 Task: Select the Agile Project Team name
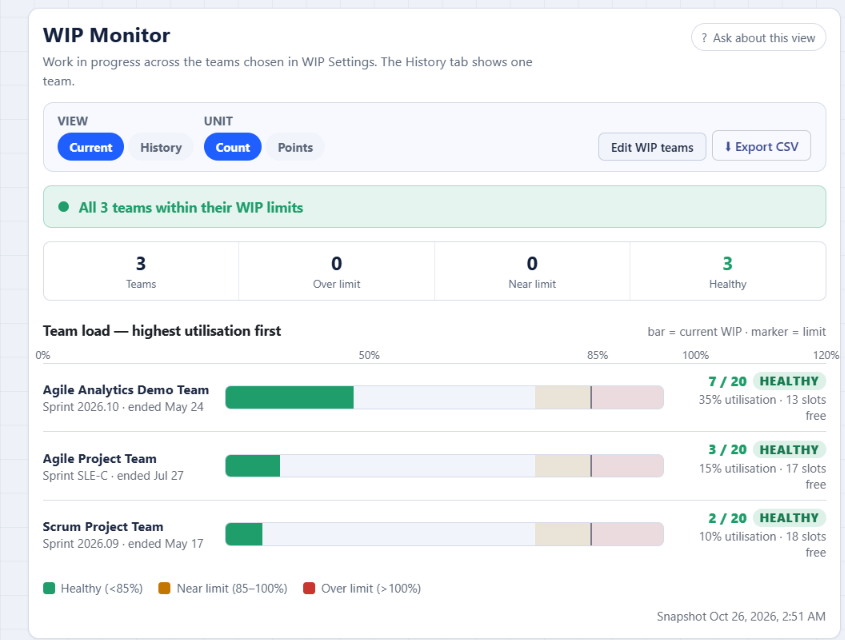100,458
